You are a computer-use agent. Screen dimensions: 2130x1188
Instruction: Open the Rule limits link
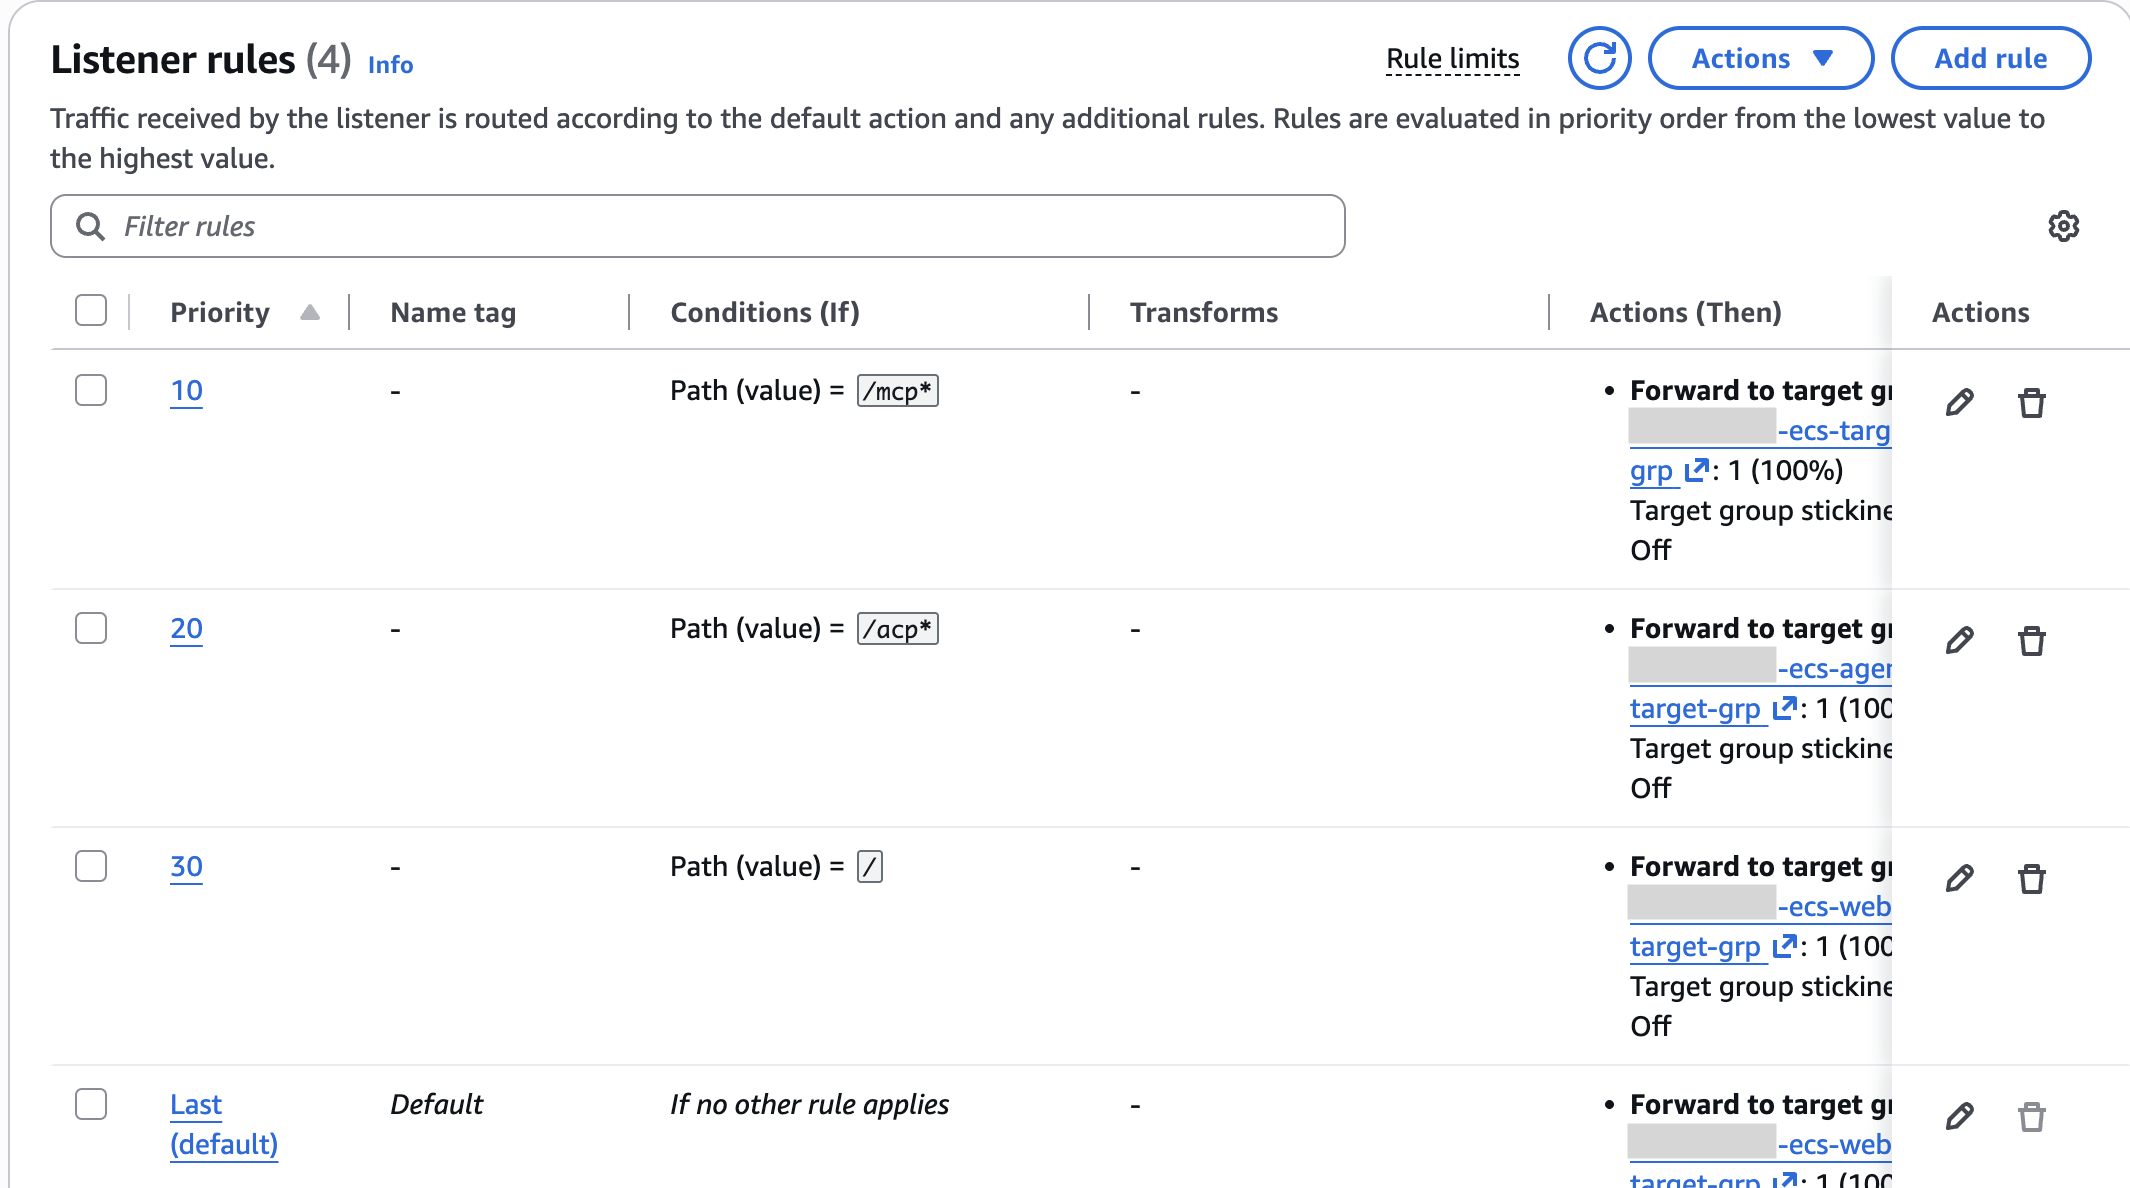click(1453, 59)
